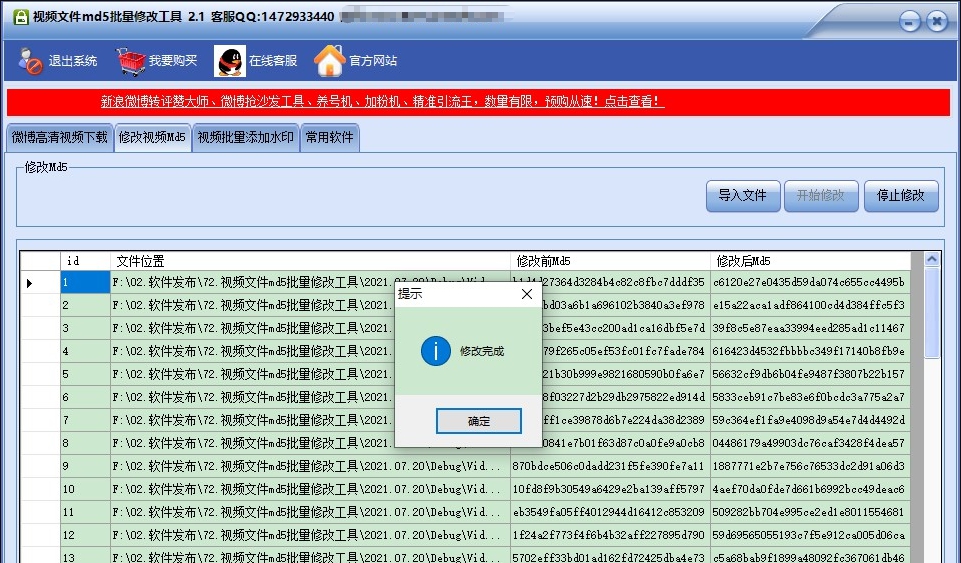961x563 pixels.
Task: Click modified Md5 cell c6120e27e0435d59da074c655cc4495b
Action: (810, 282)
